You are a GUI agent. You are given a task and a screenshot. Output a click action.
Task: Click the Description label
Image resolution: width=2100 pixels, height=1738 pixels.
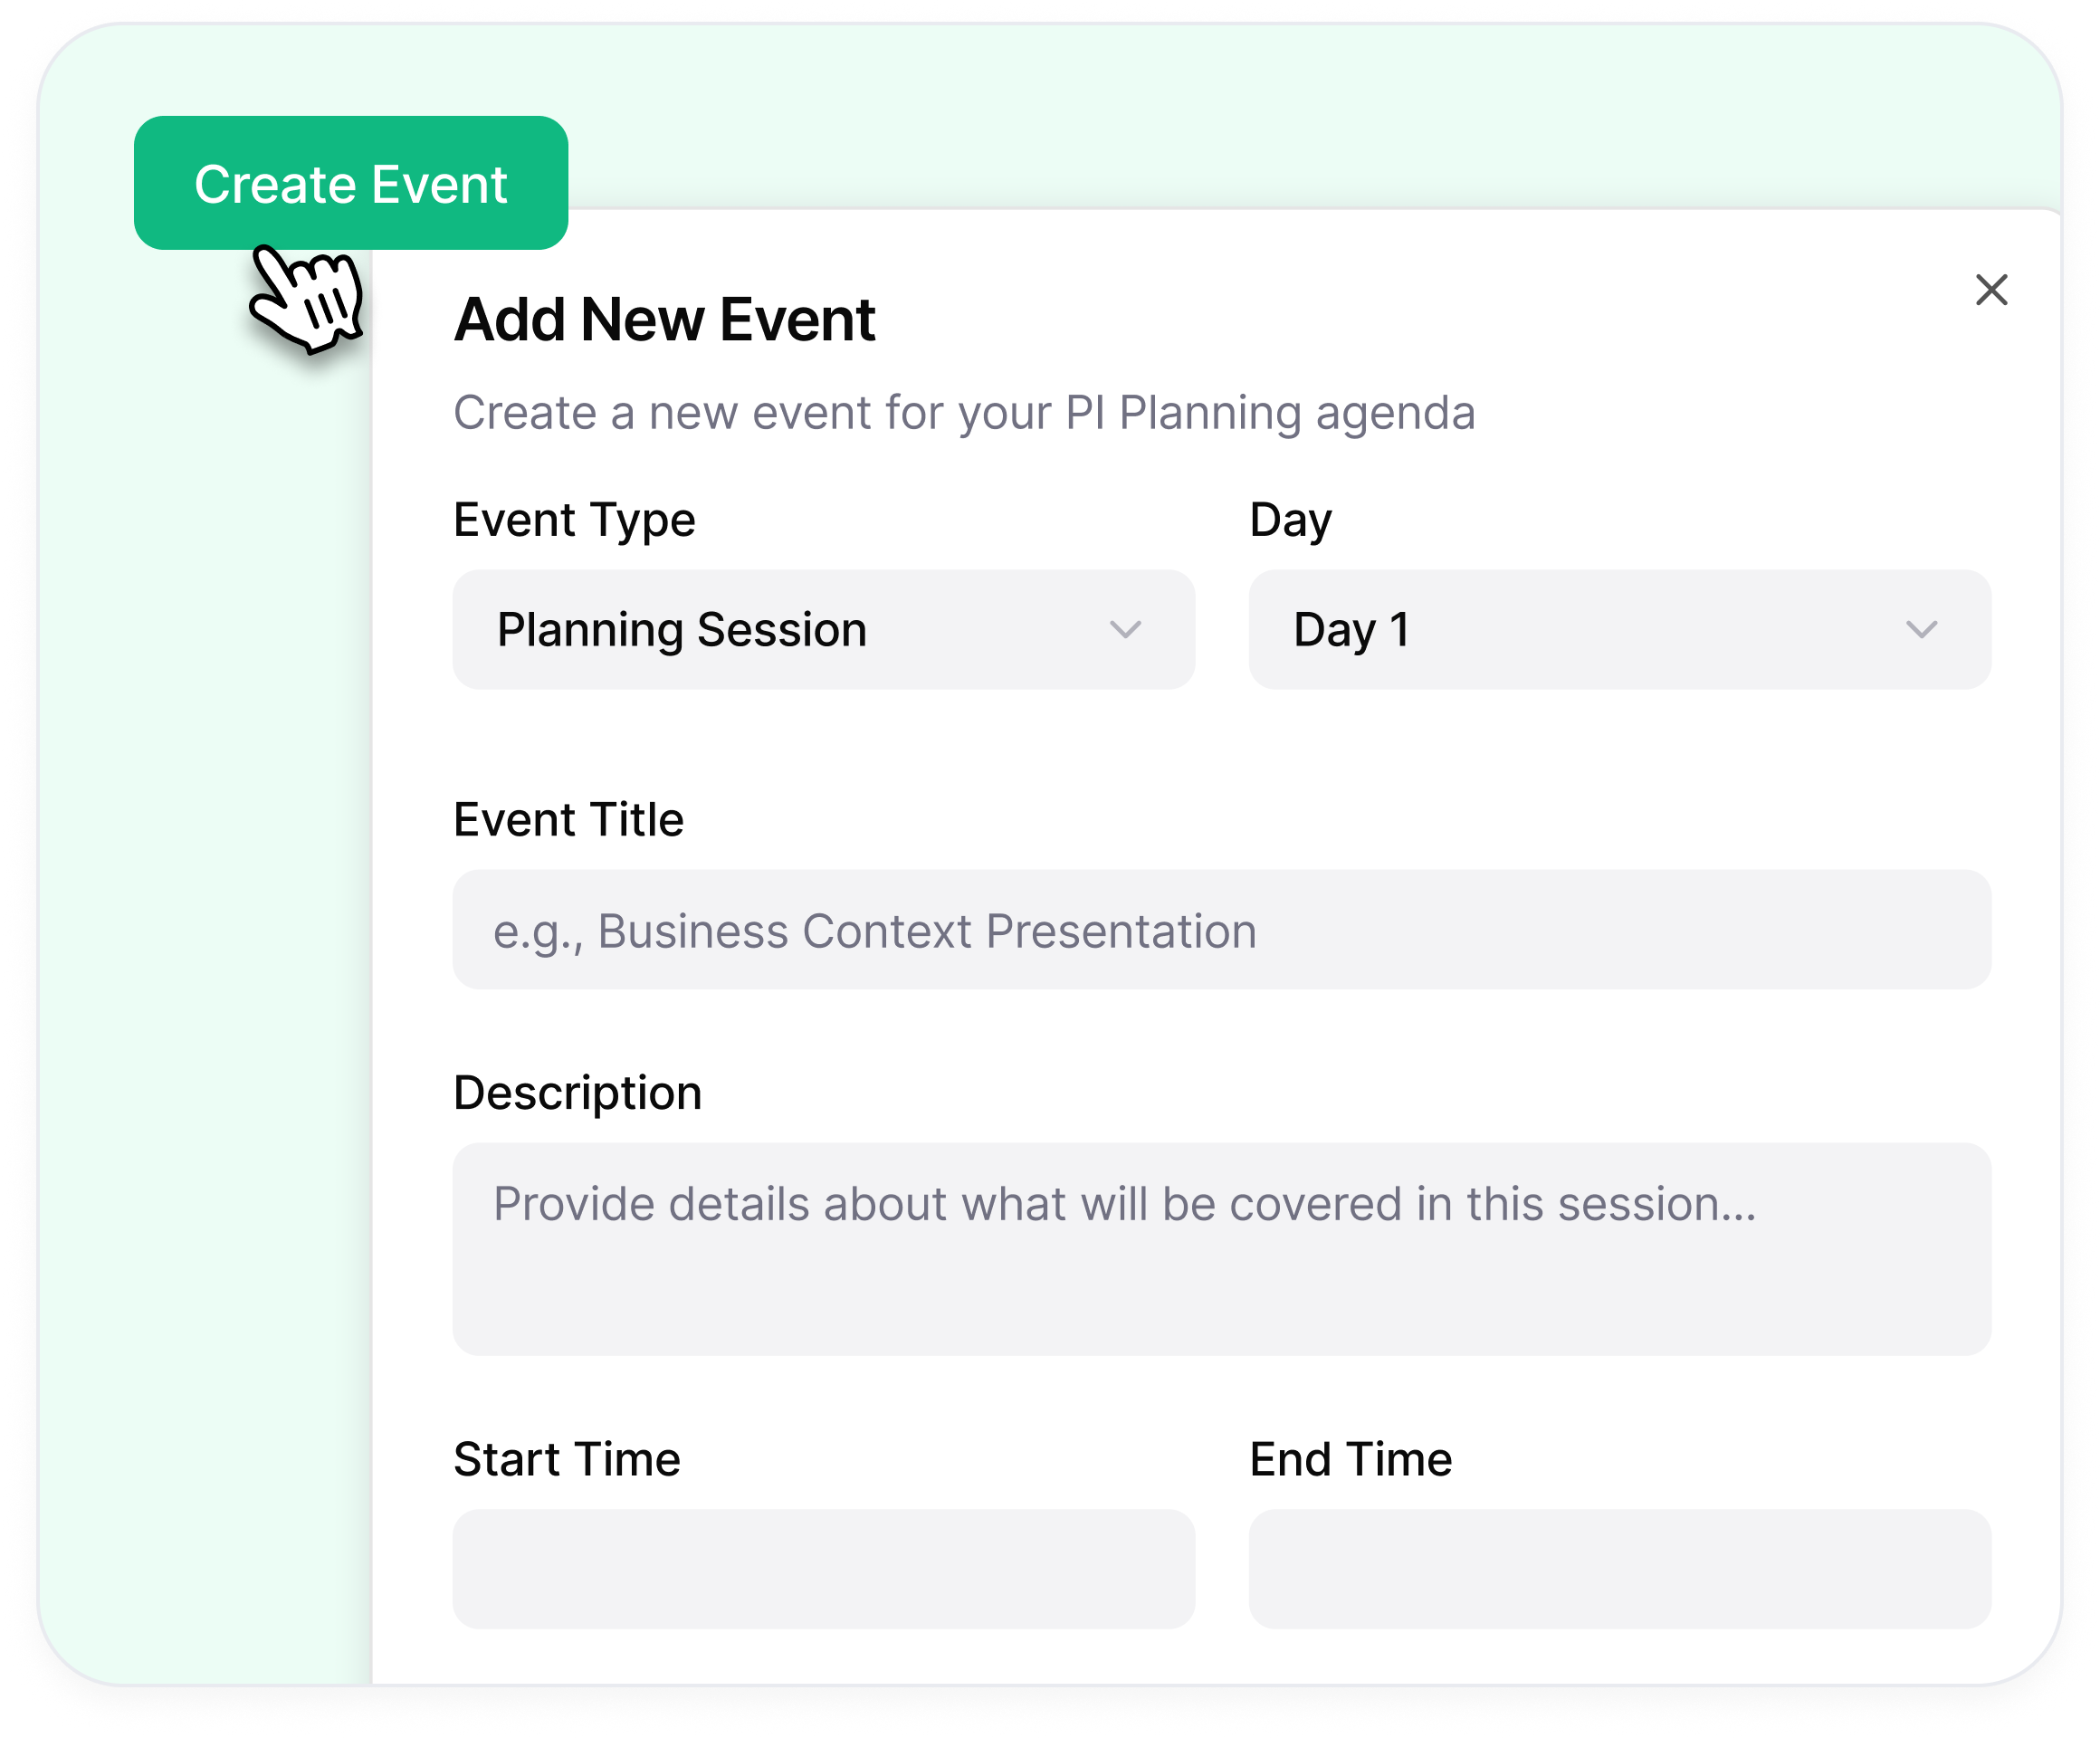click(577, 1092)
